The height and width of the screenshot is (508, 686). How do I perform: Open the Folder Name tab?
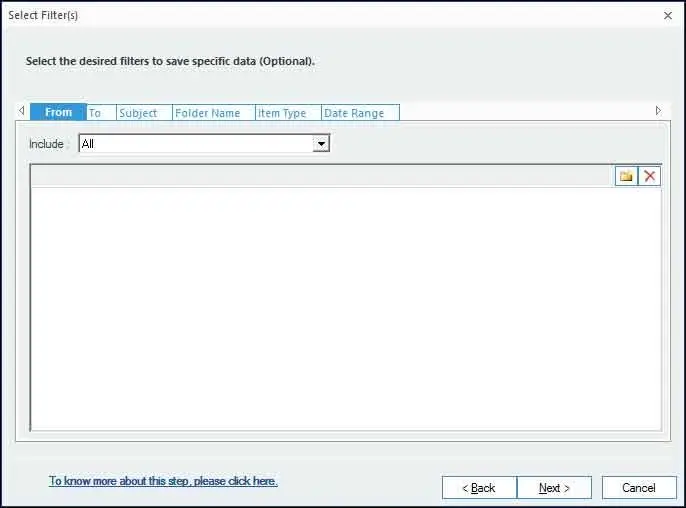[214, 113]
